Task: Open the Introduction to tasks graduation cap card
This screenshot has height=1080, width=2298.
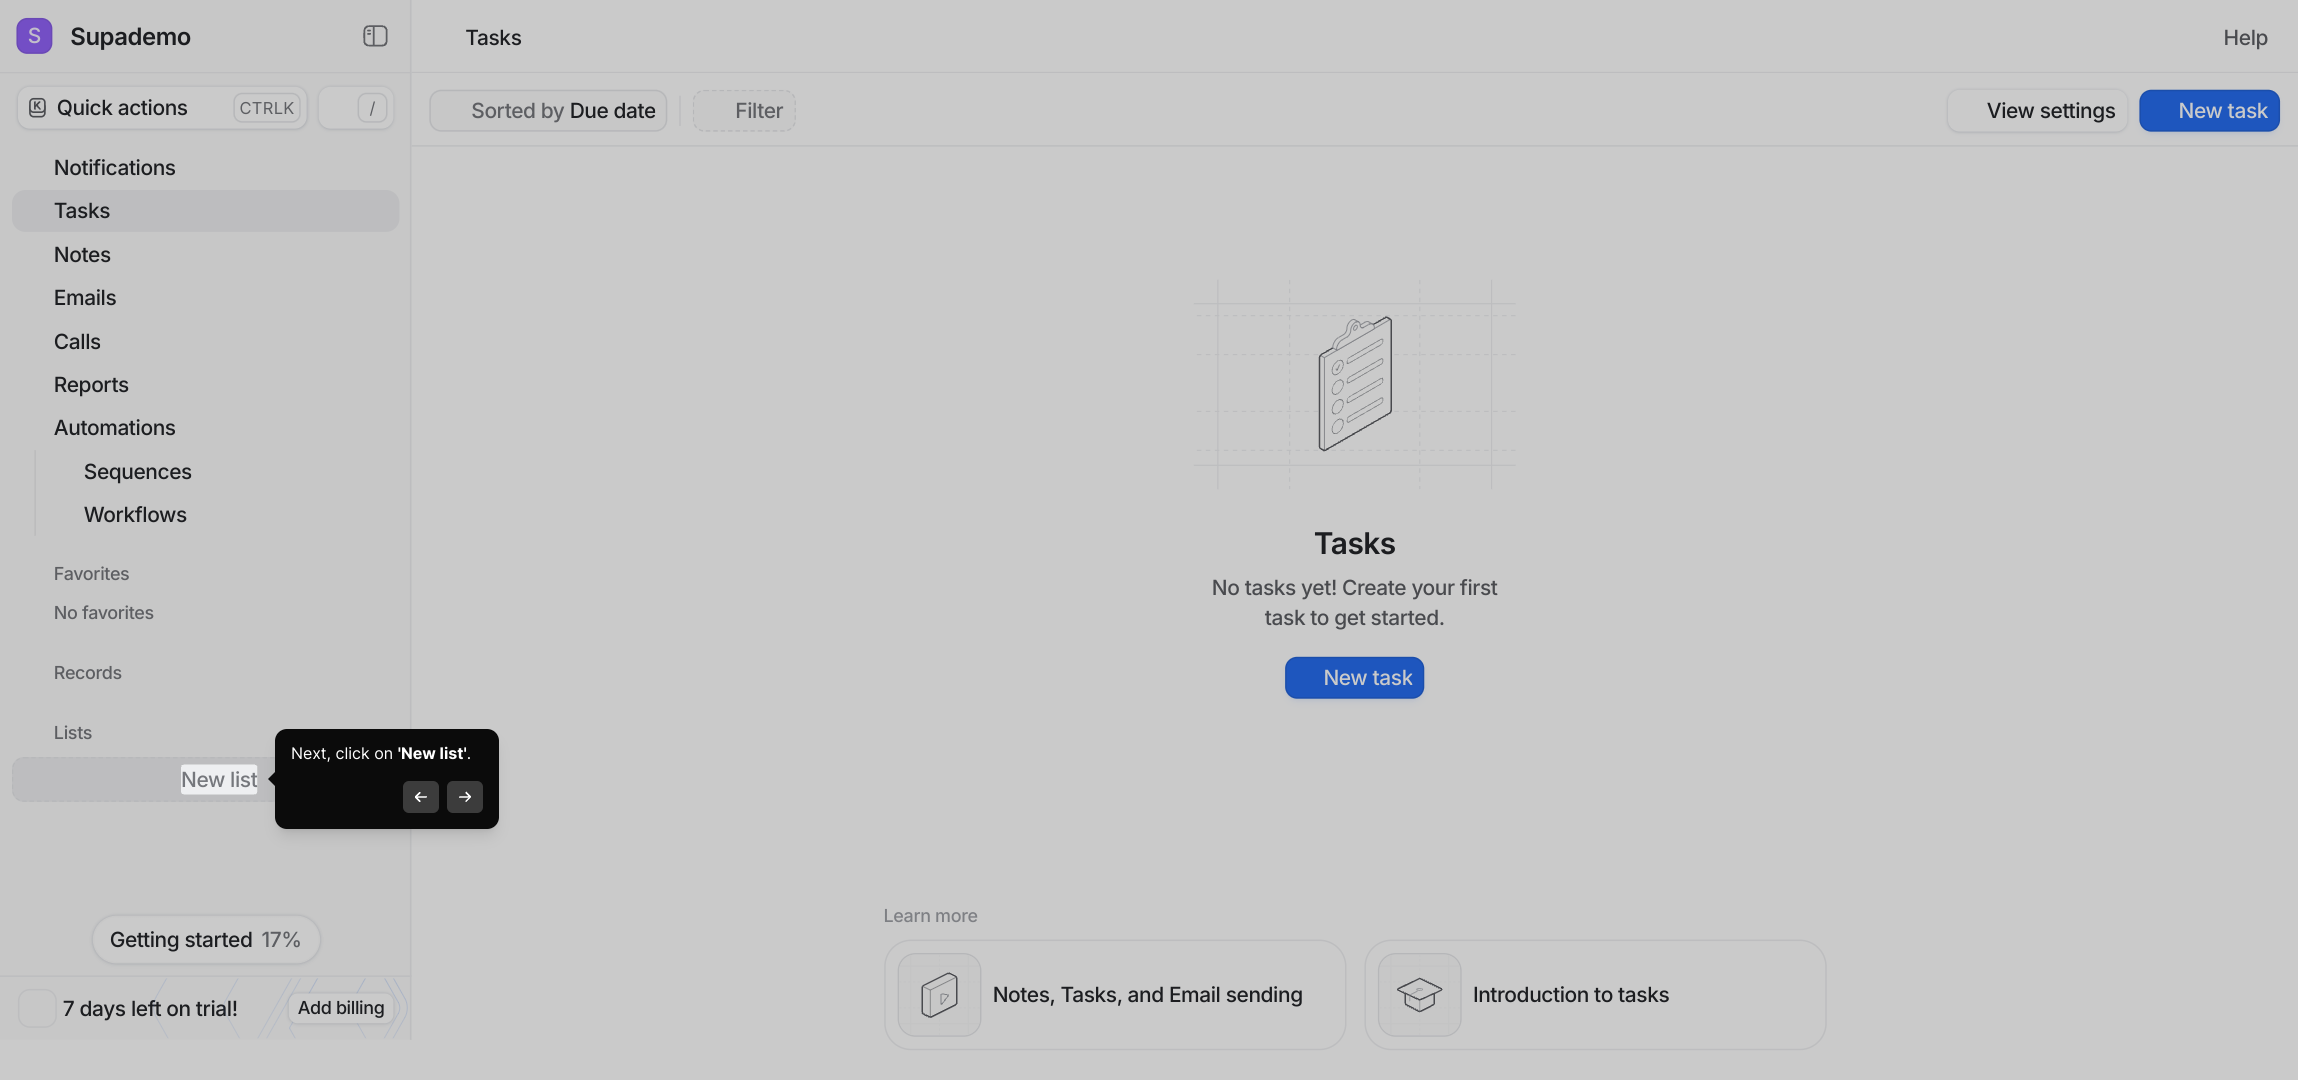Action: pyautogui.click(x=1594, y=994)
